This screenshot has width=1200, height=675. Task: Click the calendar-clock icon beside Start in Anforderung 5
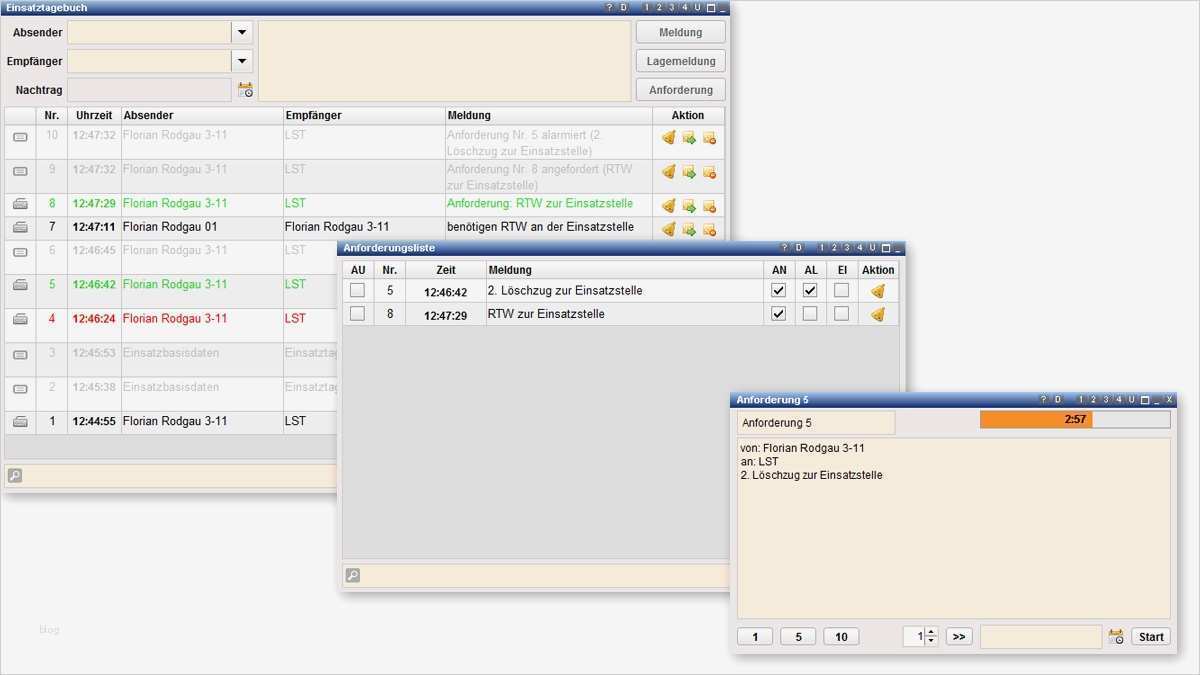(1116, 637)
